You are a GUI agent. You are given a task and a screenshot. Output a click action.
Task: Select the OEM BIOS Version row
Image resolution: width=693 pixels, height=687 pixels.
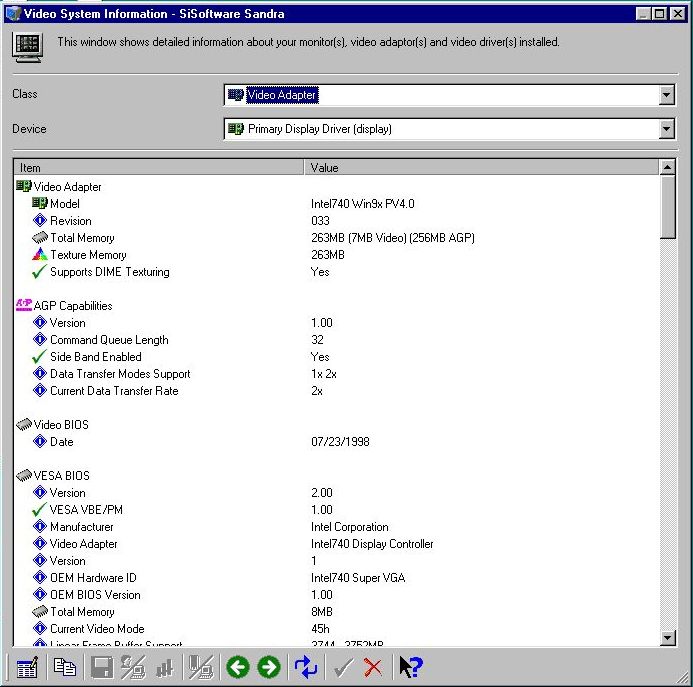pyautogui.click(x=336, y=595)
